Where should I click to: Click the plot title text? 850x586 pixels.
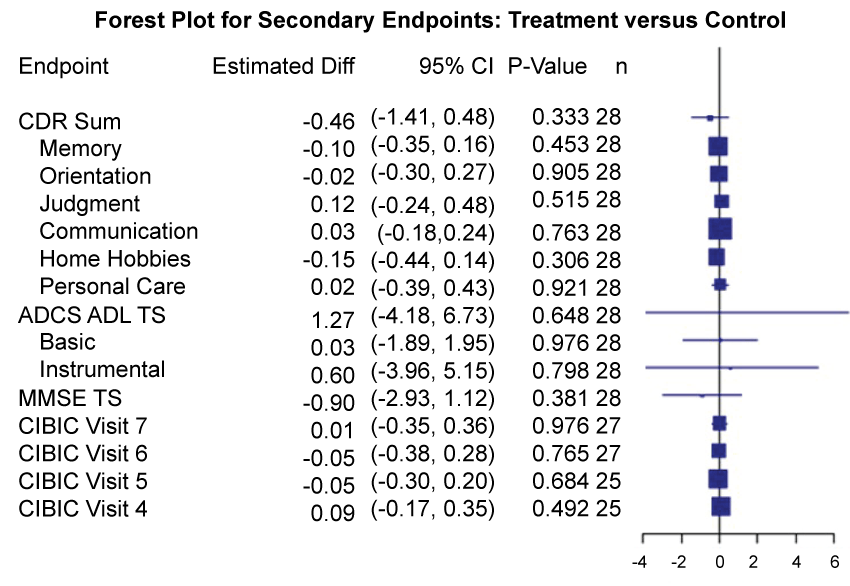(440, 19)
